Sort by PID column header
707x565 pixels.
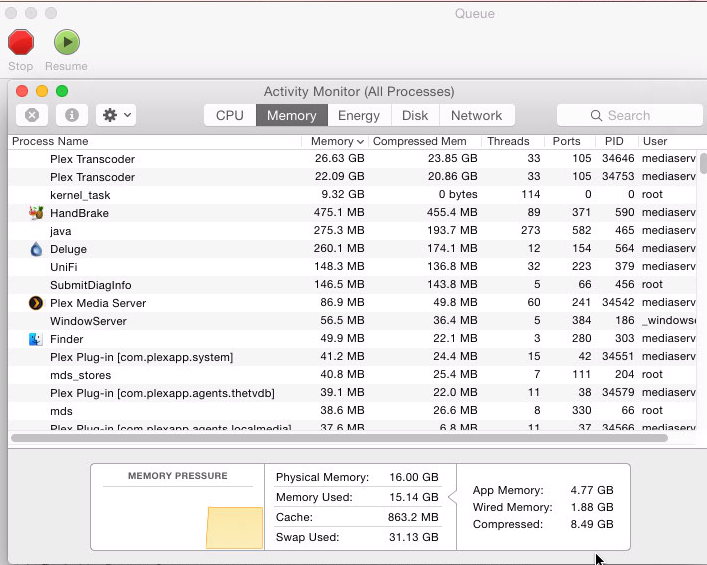(616, 141)
